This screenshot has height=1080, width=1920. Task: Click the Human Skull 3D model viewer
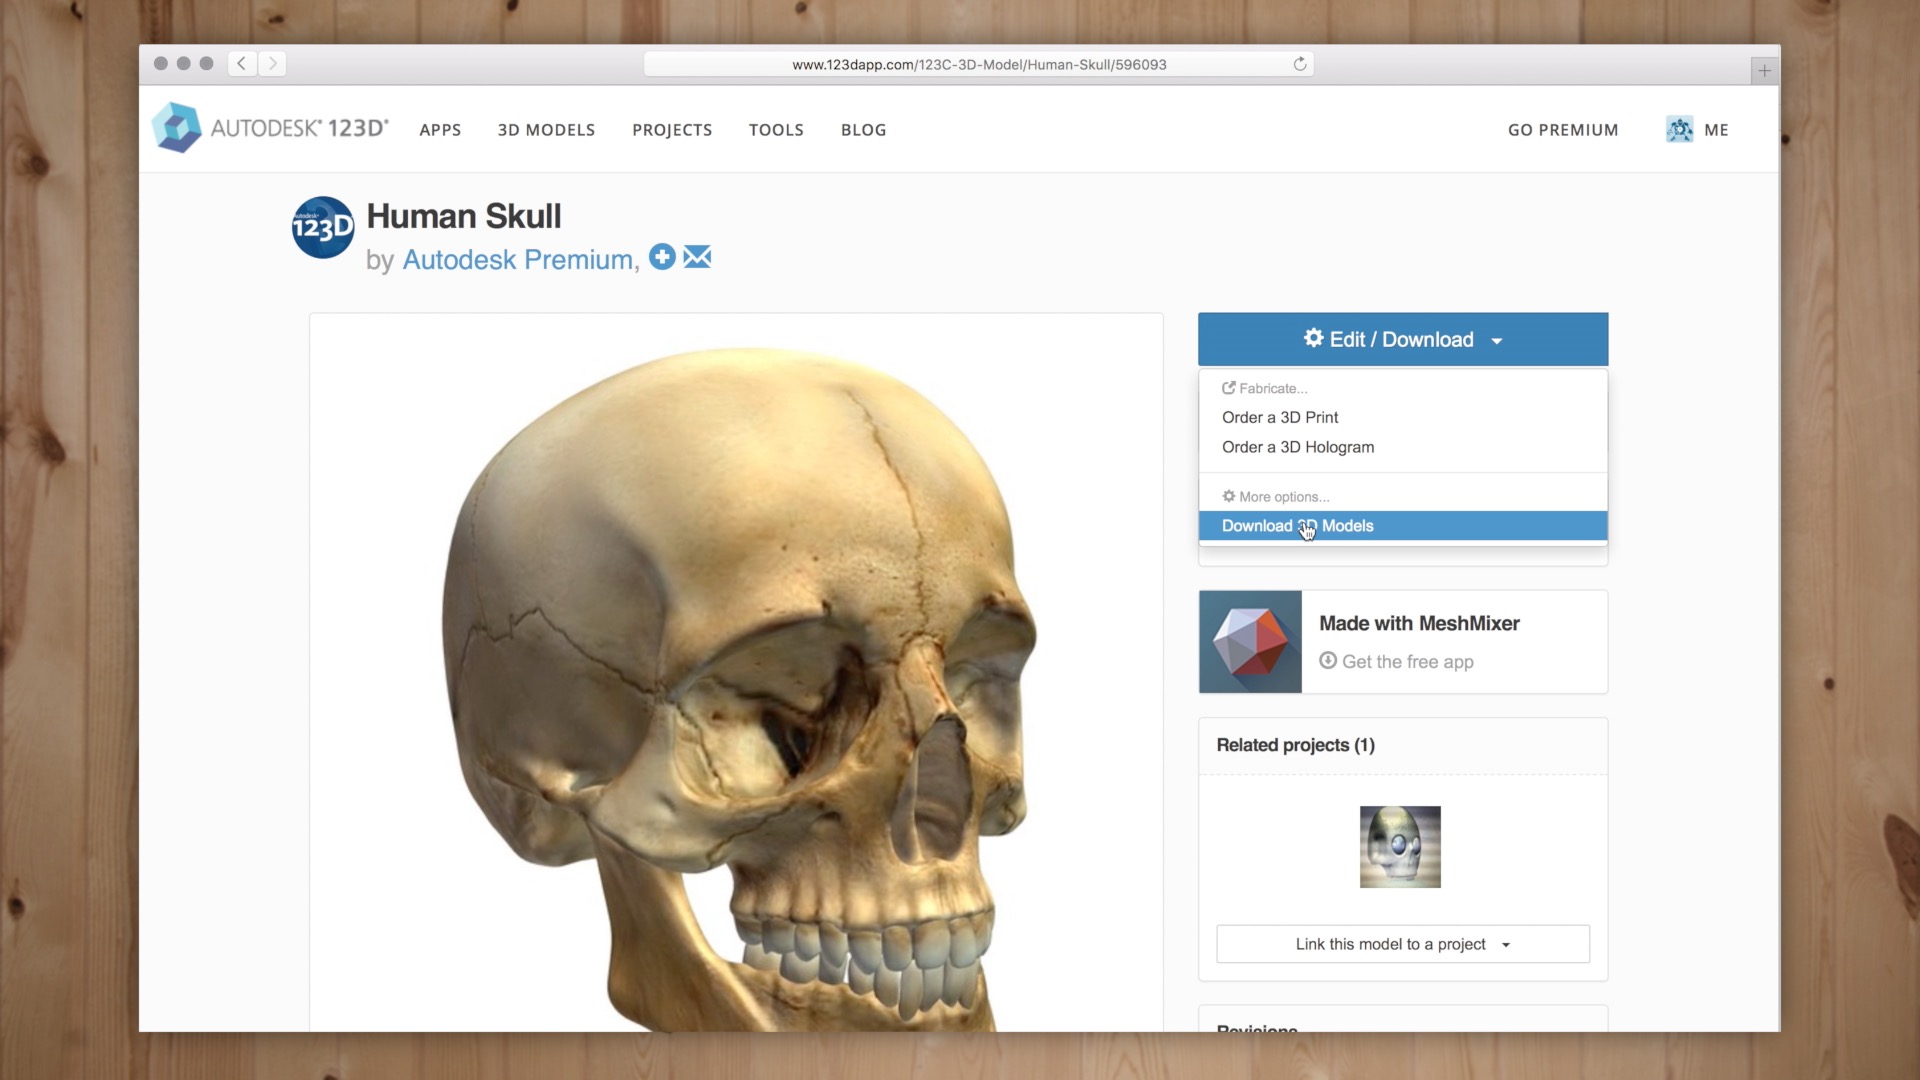(x=736, y=672)
